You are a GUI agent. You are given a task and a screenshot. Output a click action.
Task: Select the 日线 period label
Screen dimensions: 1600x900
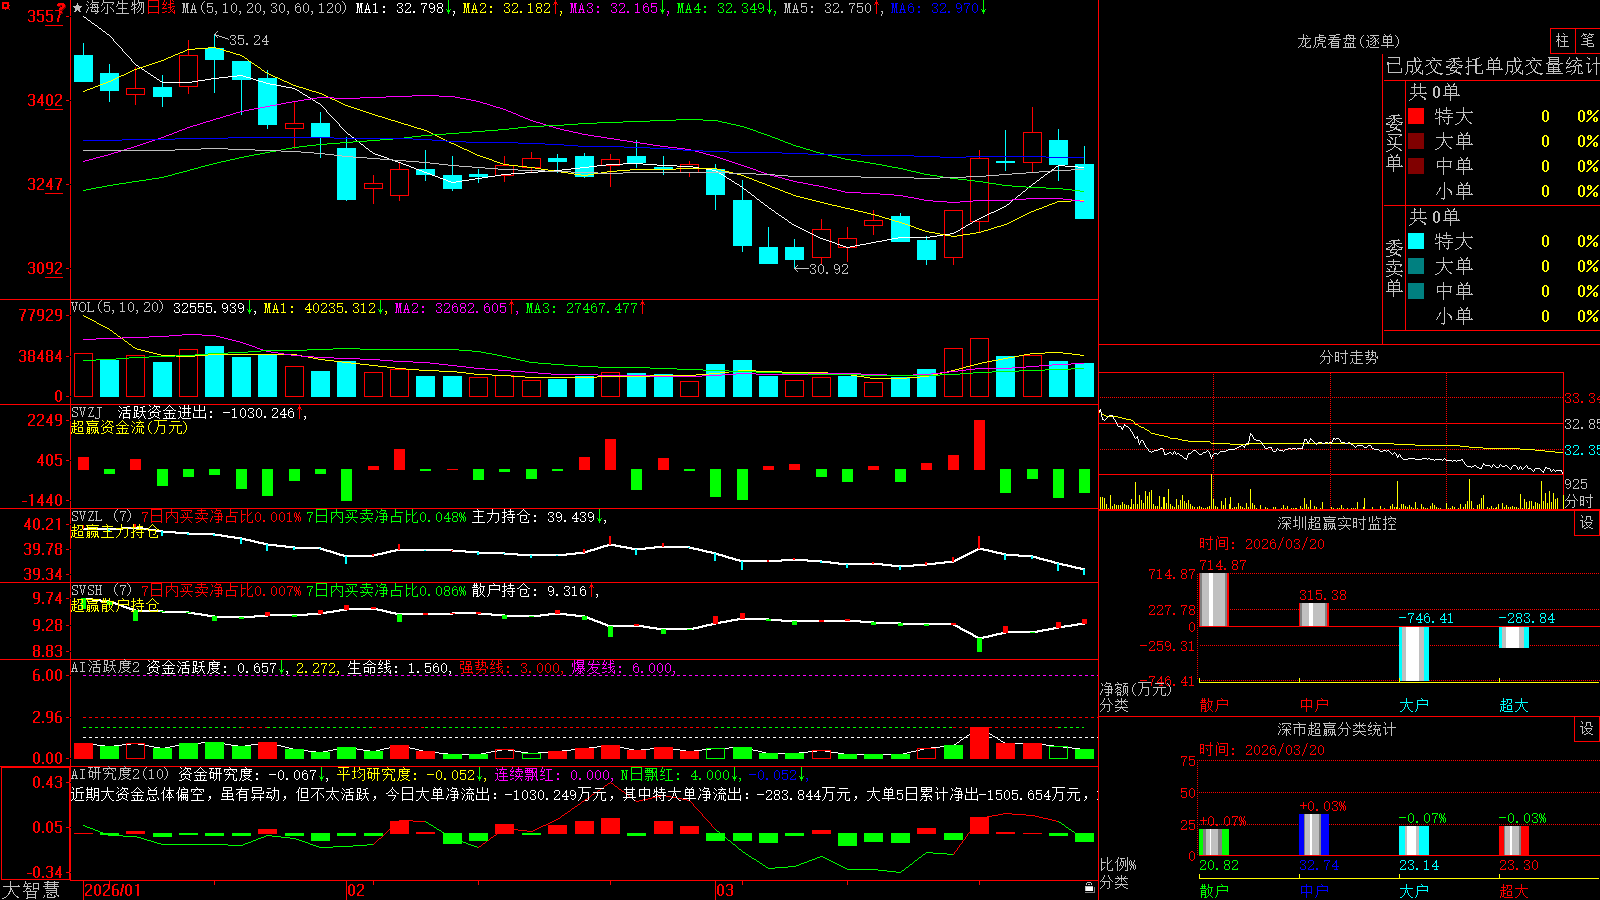(161, 8)
